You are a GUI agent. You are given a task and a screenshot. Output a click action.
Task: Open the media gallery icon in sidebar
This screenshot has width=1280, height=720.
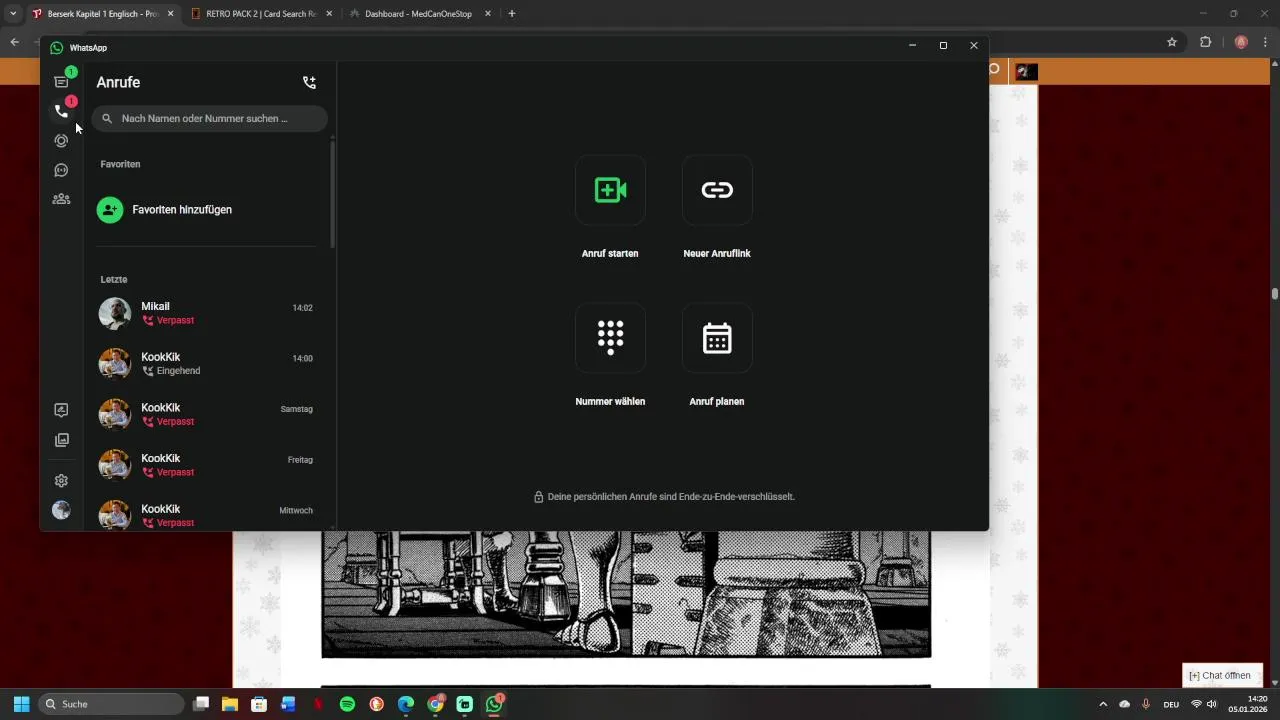tap(61, 440)
